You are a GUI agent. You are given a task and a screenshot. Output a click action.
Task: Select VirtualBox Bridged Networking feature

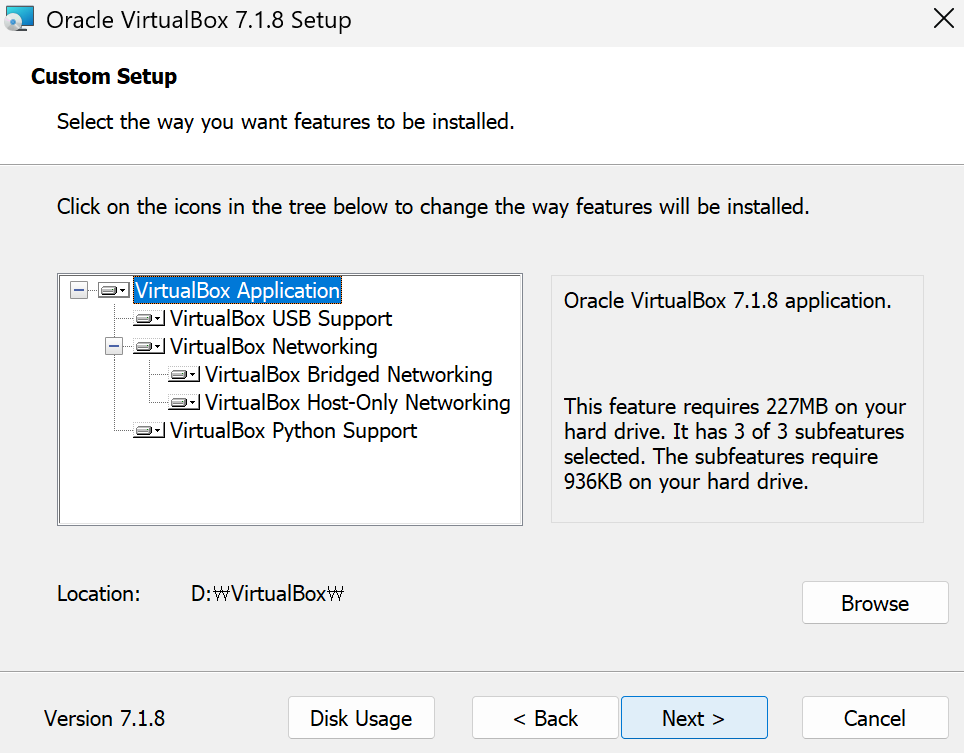coord(349,374)
